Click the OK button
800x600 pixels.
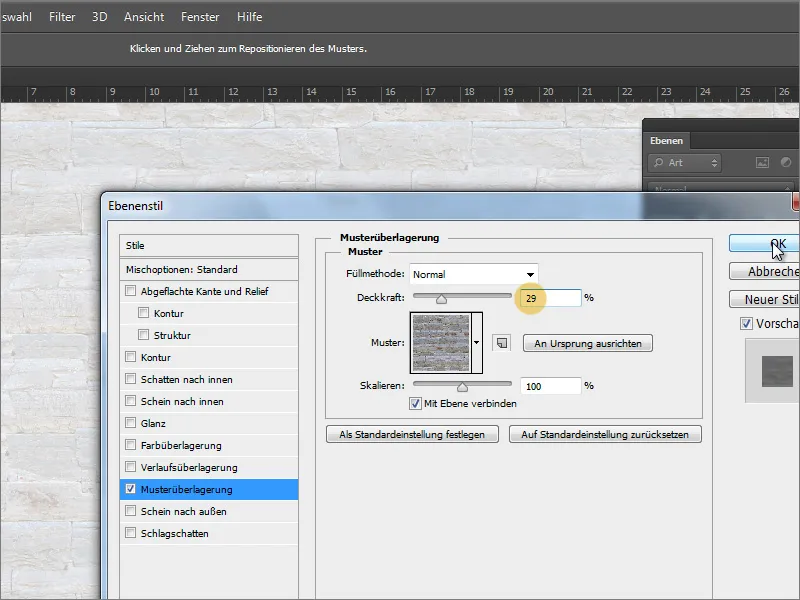[x=764, y=243]
